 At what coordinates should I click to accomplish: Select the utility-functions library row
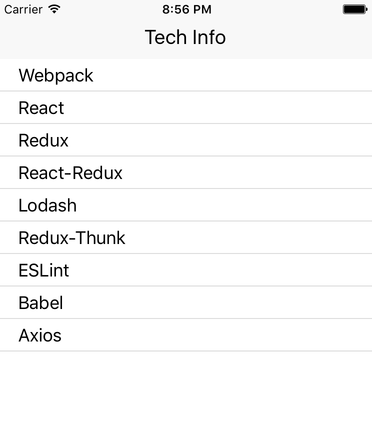[x=186, y=205]
